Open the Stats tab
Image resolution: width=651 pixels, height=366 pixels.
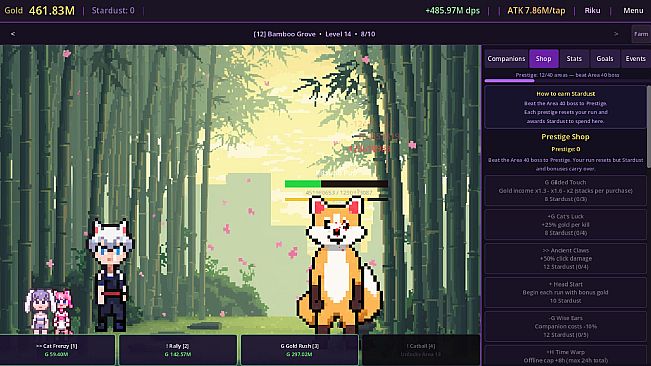pyautogui.click(x=574, y=59)
